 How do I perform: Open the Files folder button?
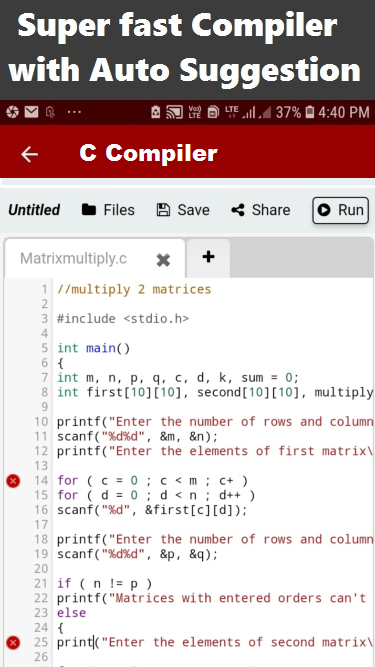(x=108, y=210)
